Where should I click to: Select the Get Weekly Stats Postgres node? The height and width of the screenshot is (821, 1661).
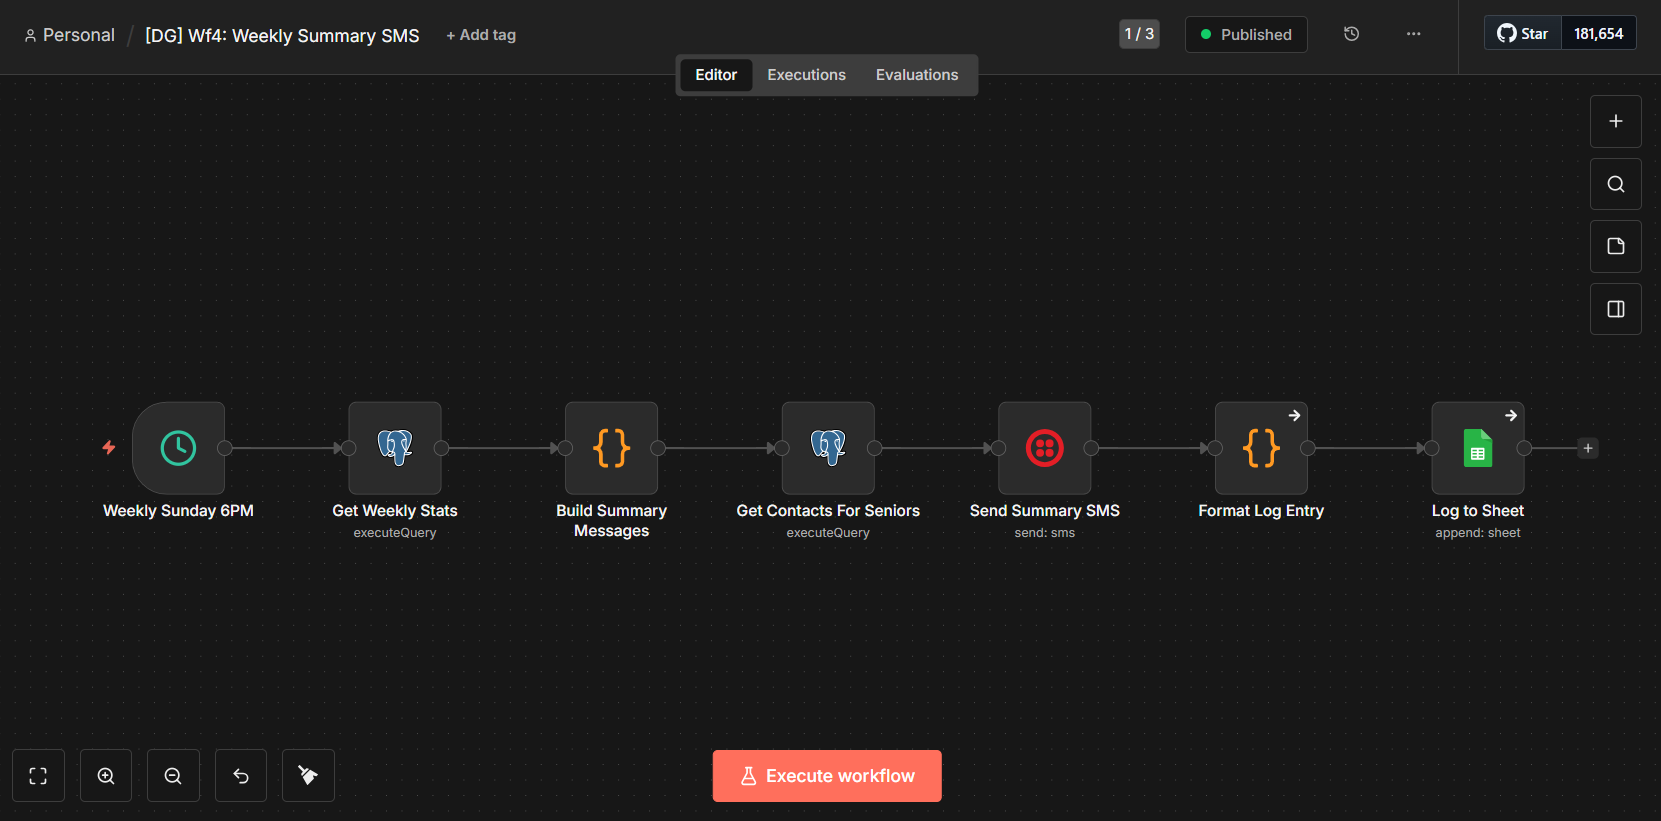395,448
